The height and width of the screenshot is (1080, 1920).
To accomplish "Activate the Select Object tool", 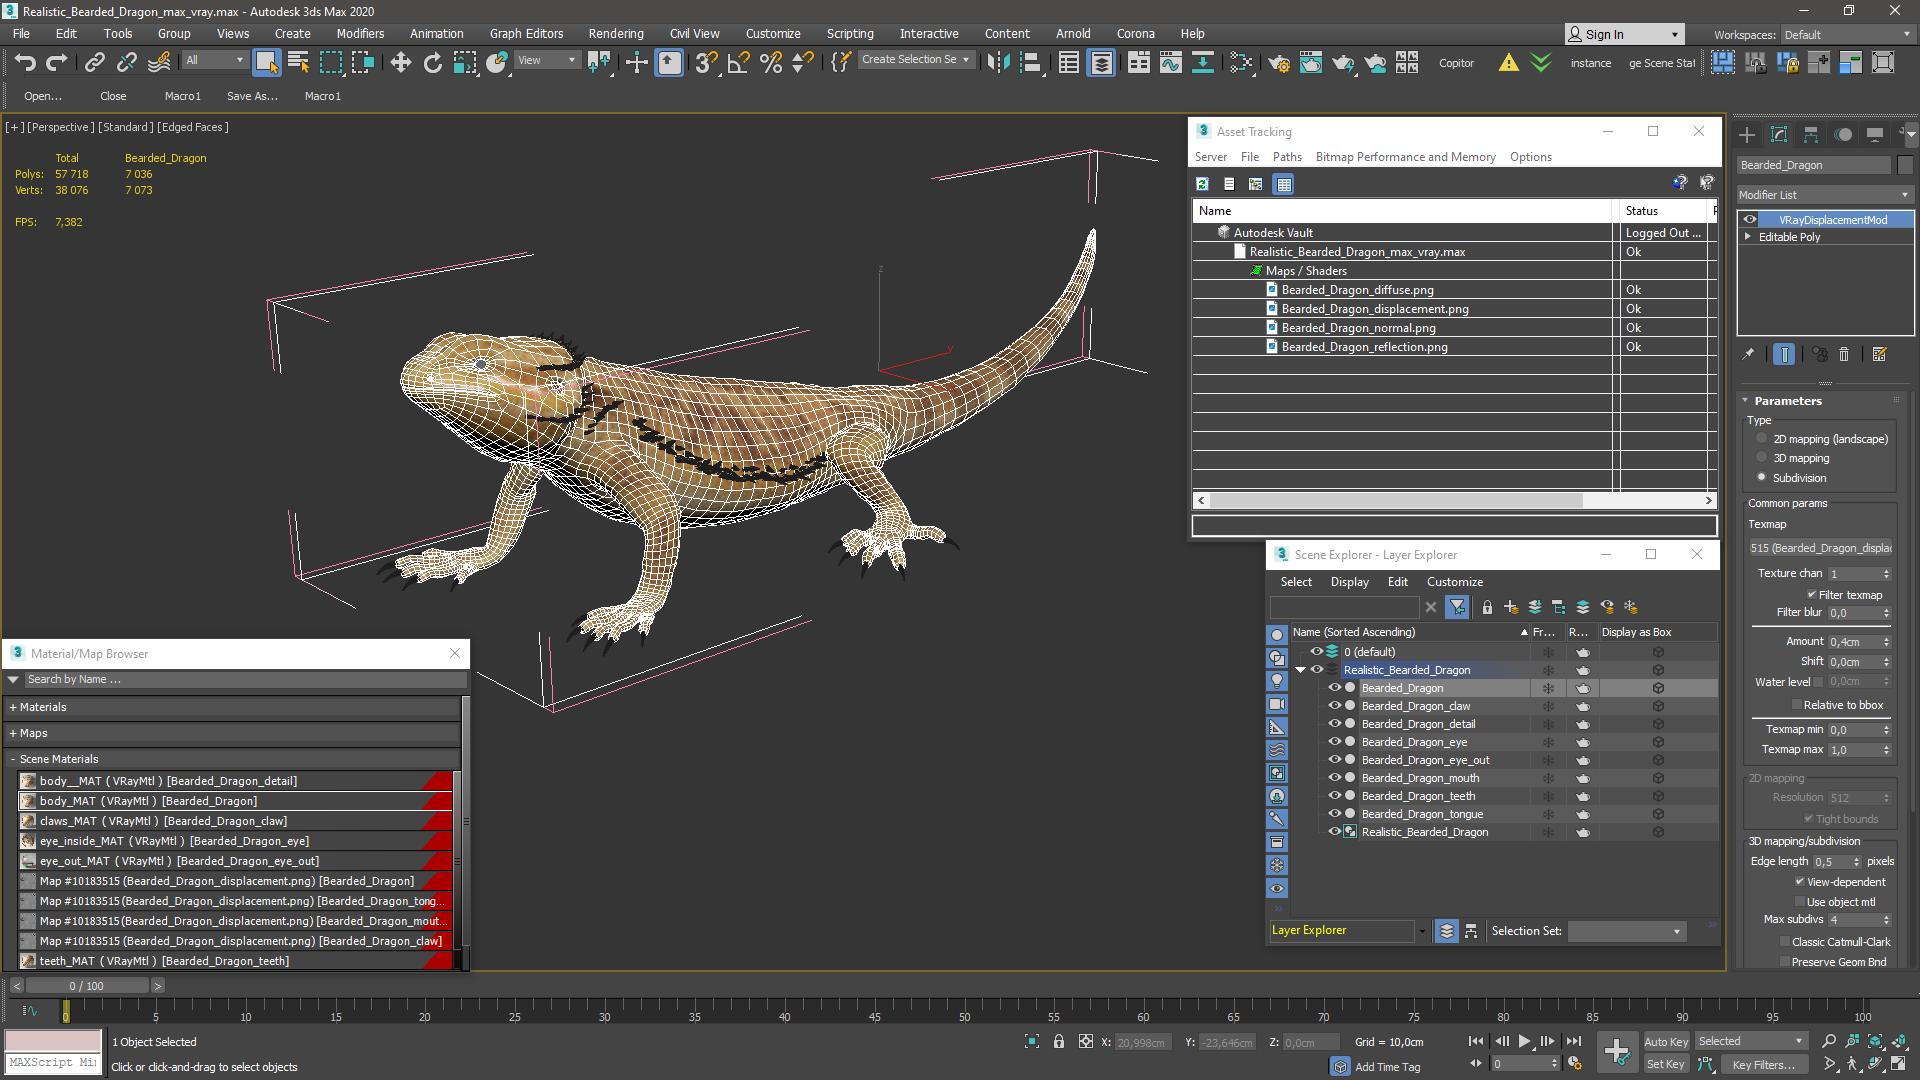I will coord(266,63).
